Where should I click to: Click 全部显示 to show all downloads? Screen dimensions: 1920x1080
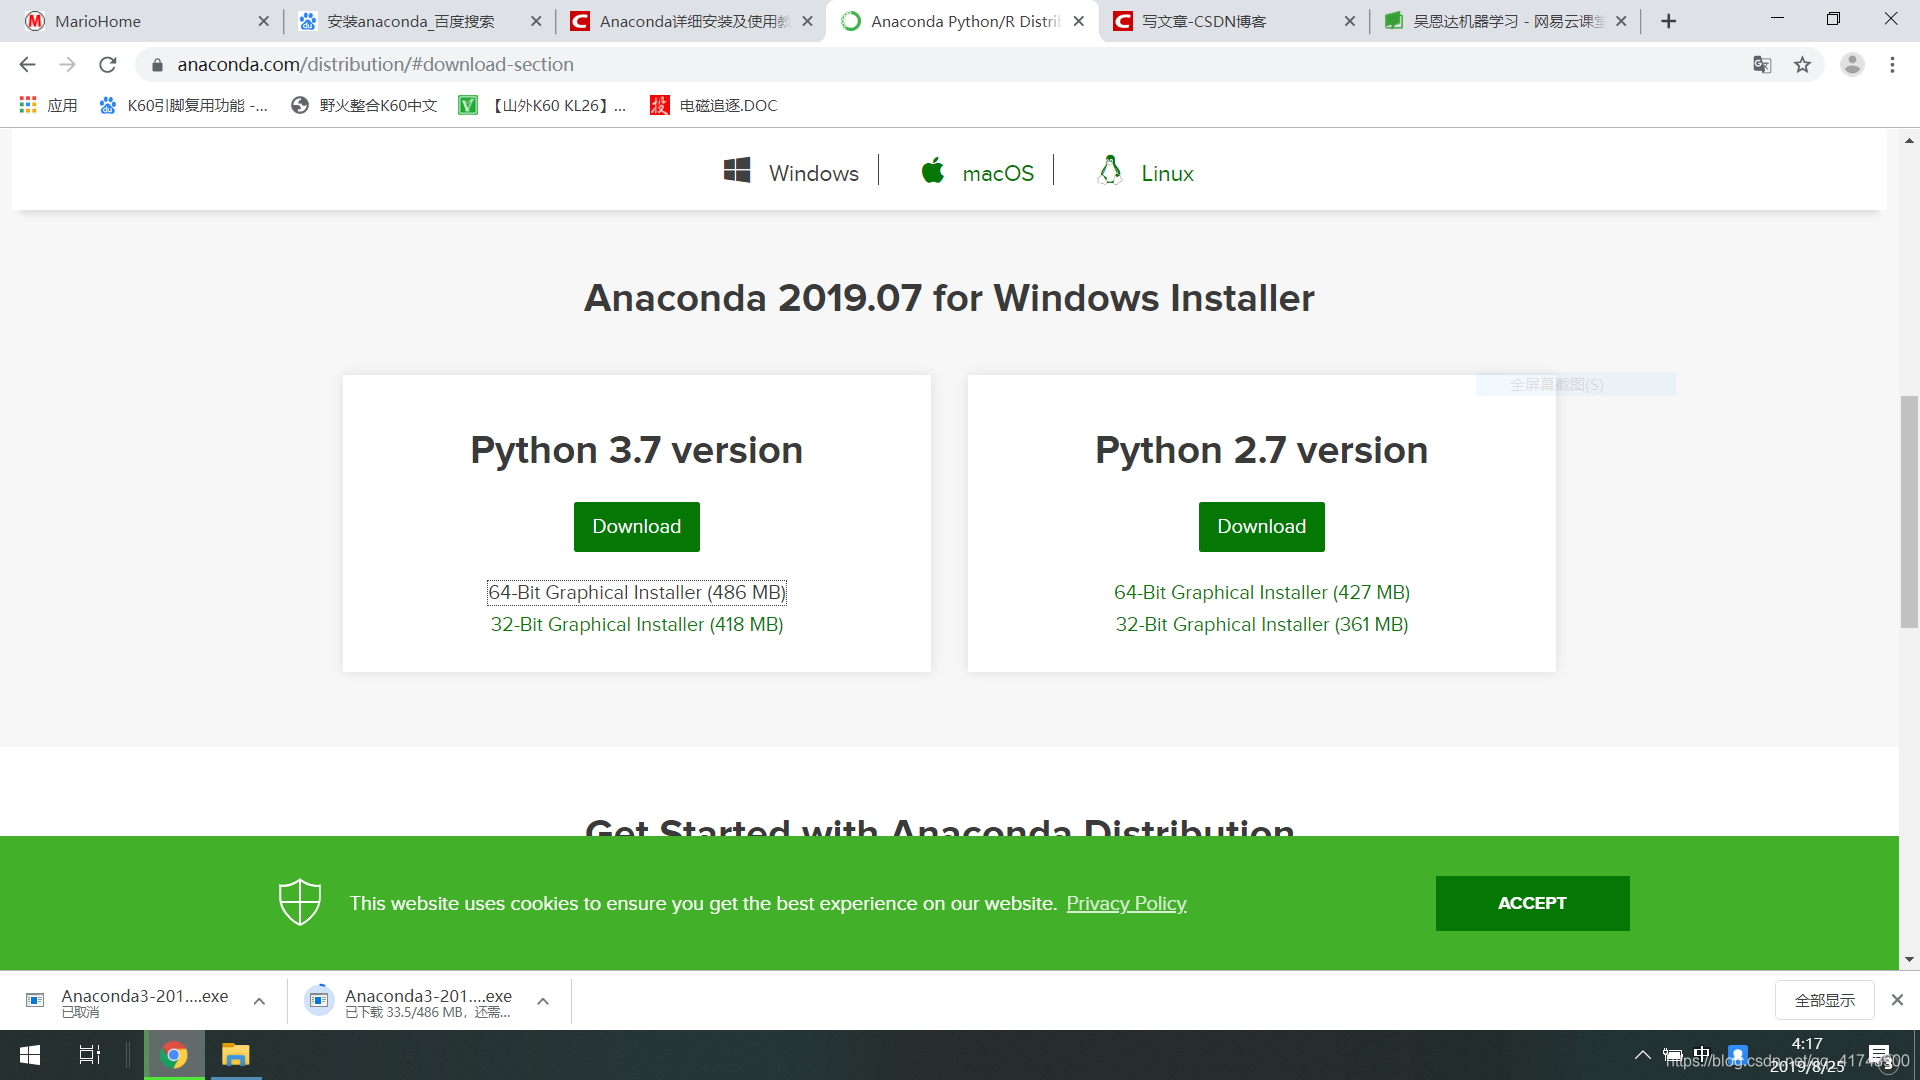pyautogui.click(x=1824, y=1000)
